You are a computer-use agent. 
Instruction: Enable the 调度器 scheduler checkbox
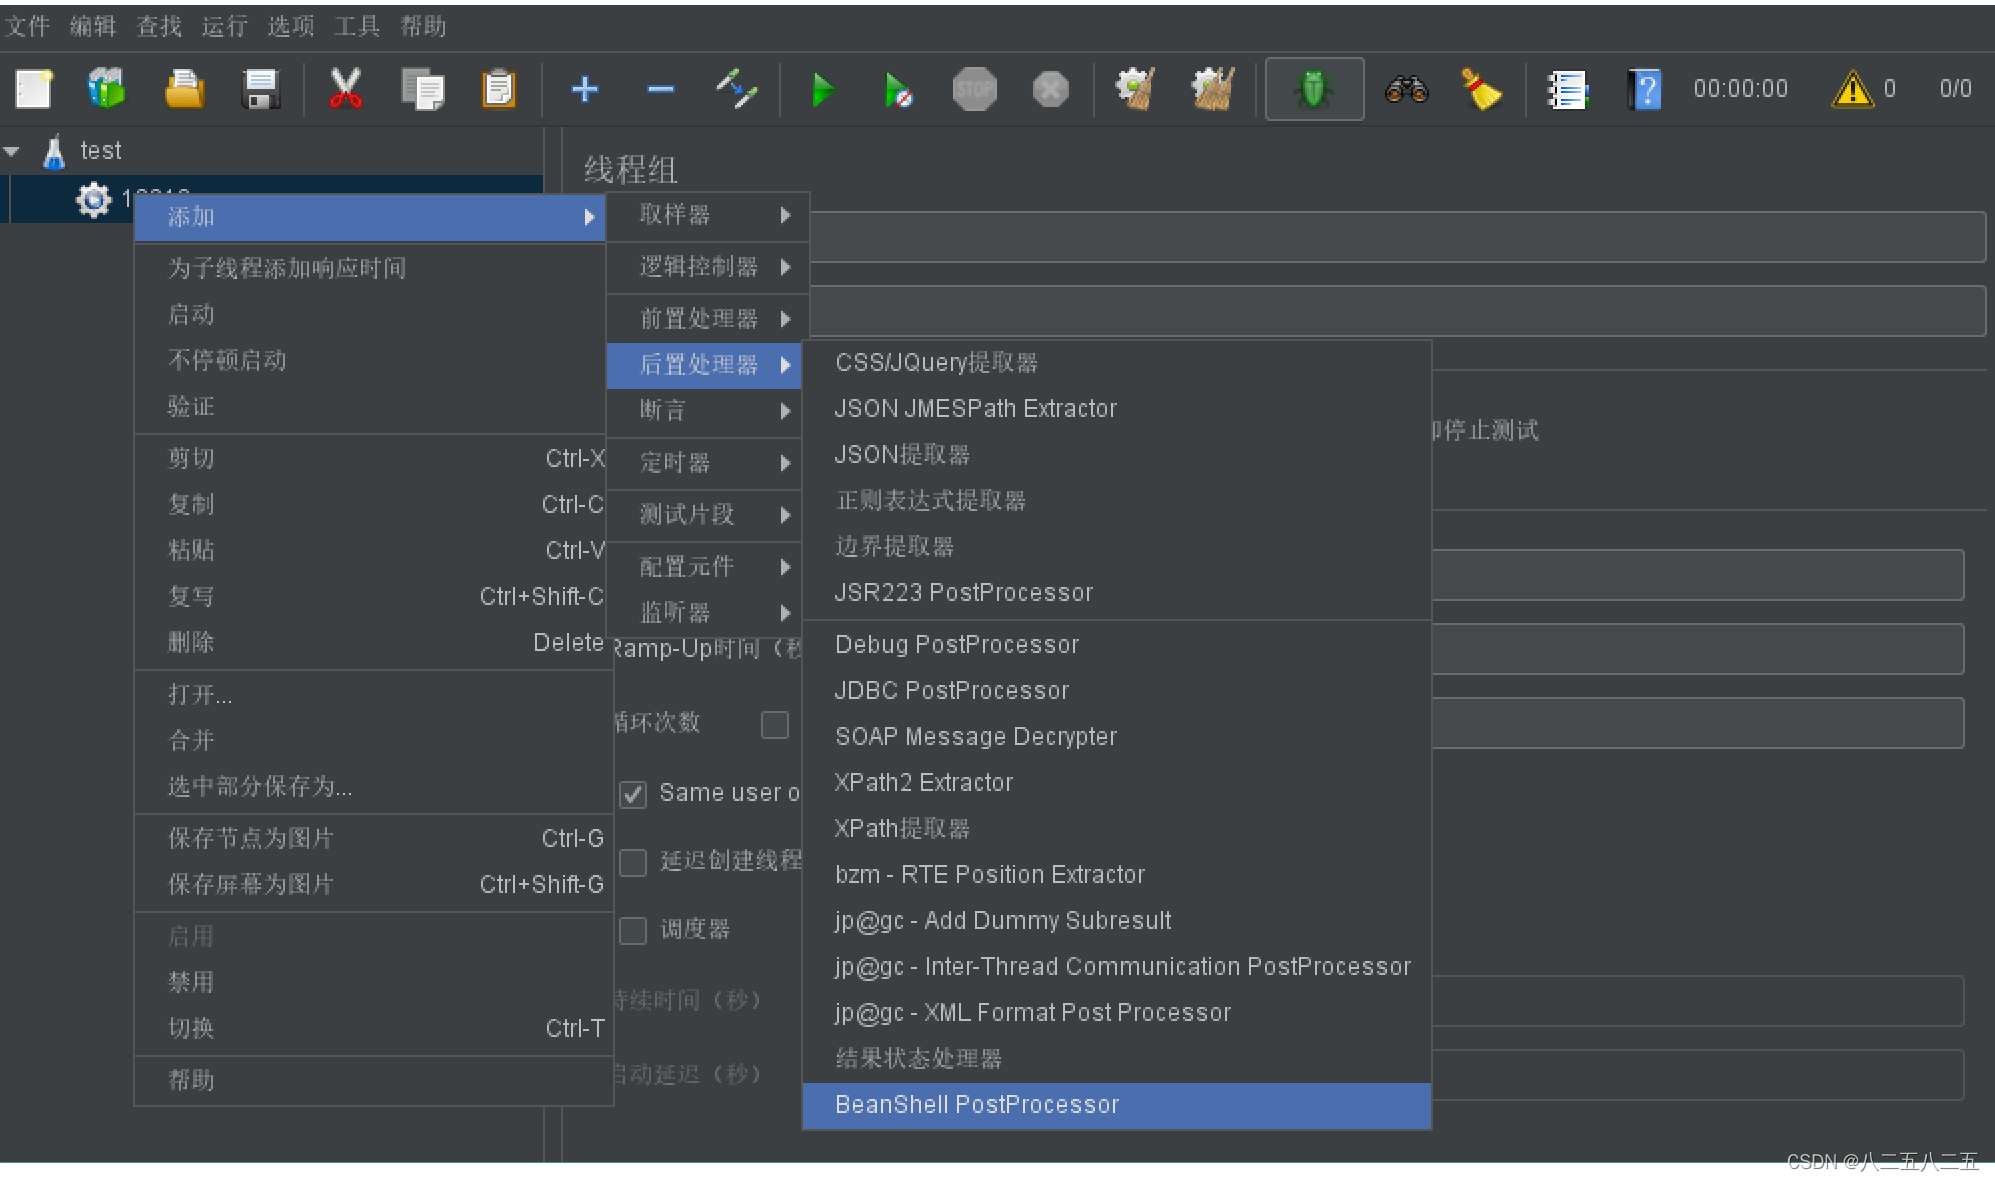click(x=633, y=930)
